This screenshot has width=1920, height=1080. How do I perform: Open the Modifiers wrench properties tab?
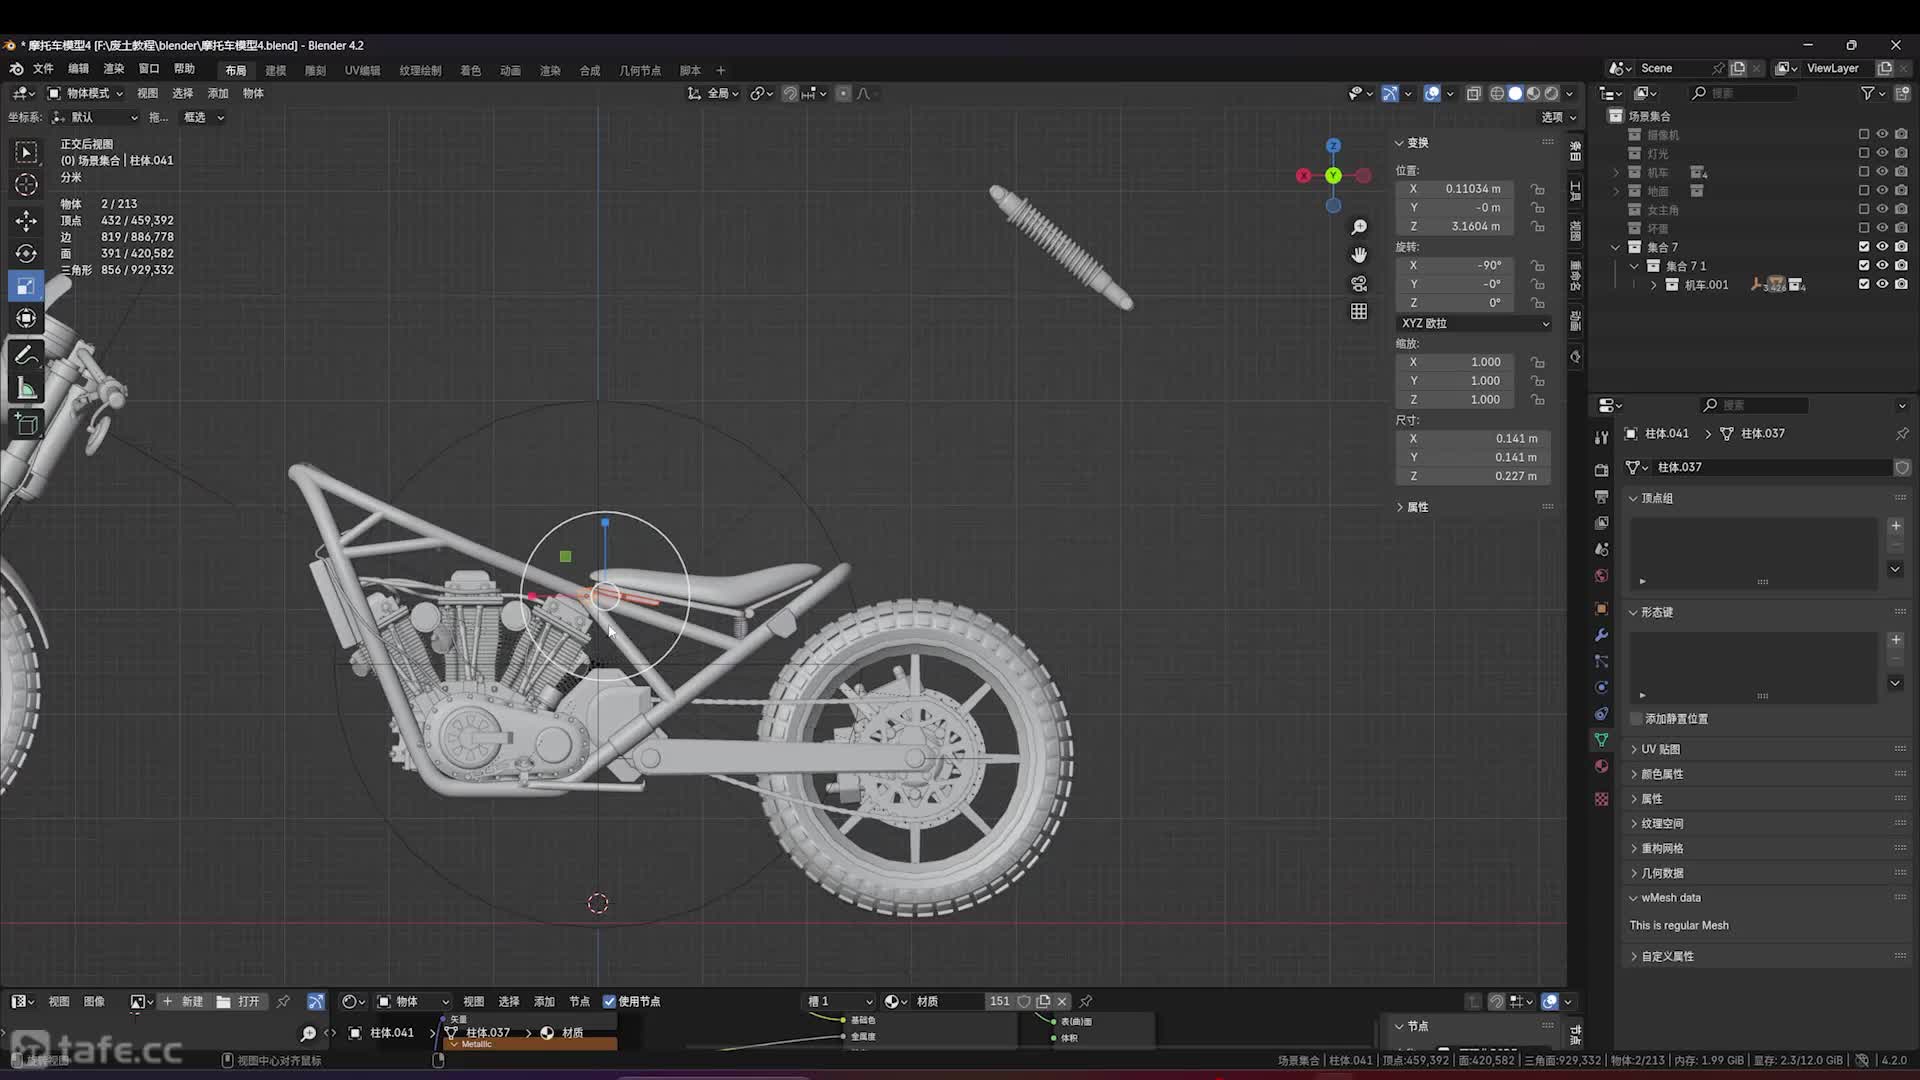pos(1601,635)
